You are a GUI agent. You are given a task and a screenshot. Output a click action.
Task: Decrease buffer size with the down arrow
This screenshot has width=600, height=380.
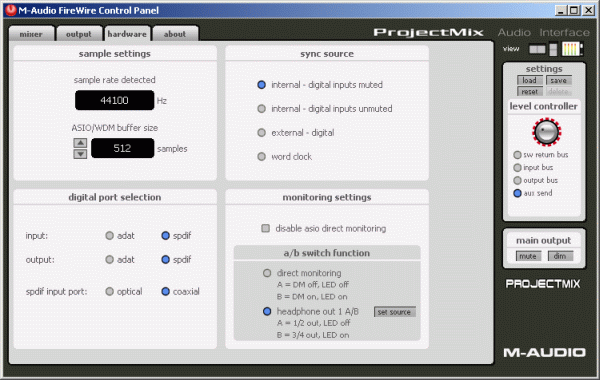80,154
